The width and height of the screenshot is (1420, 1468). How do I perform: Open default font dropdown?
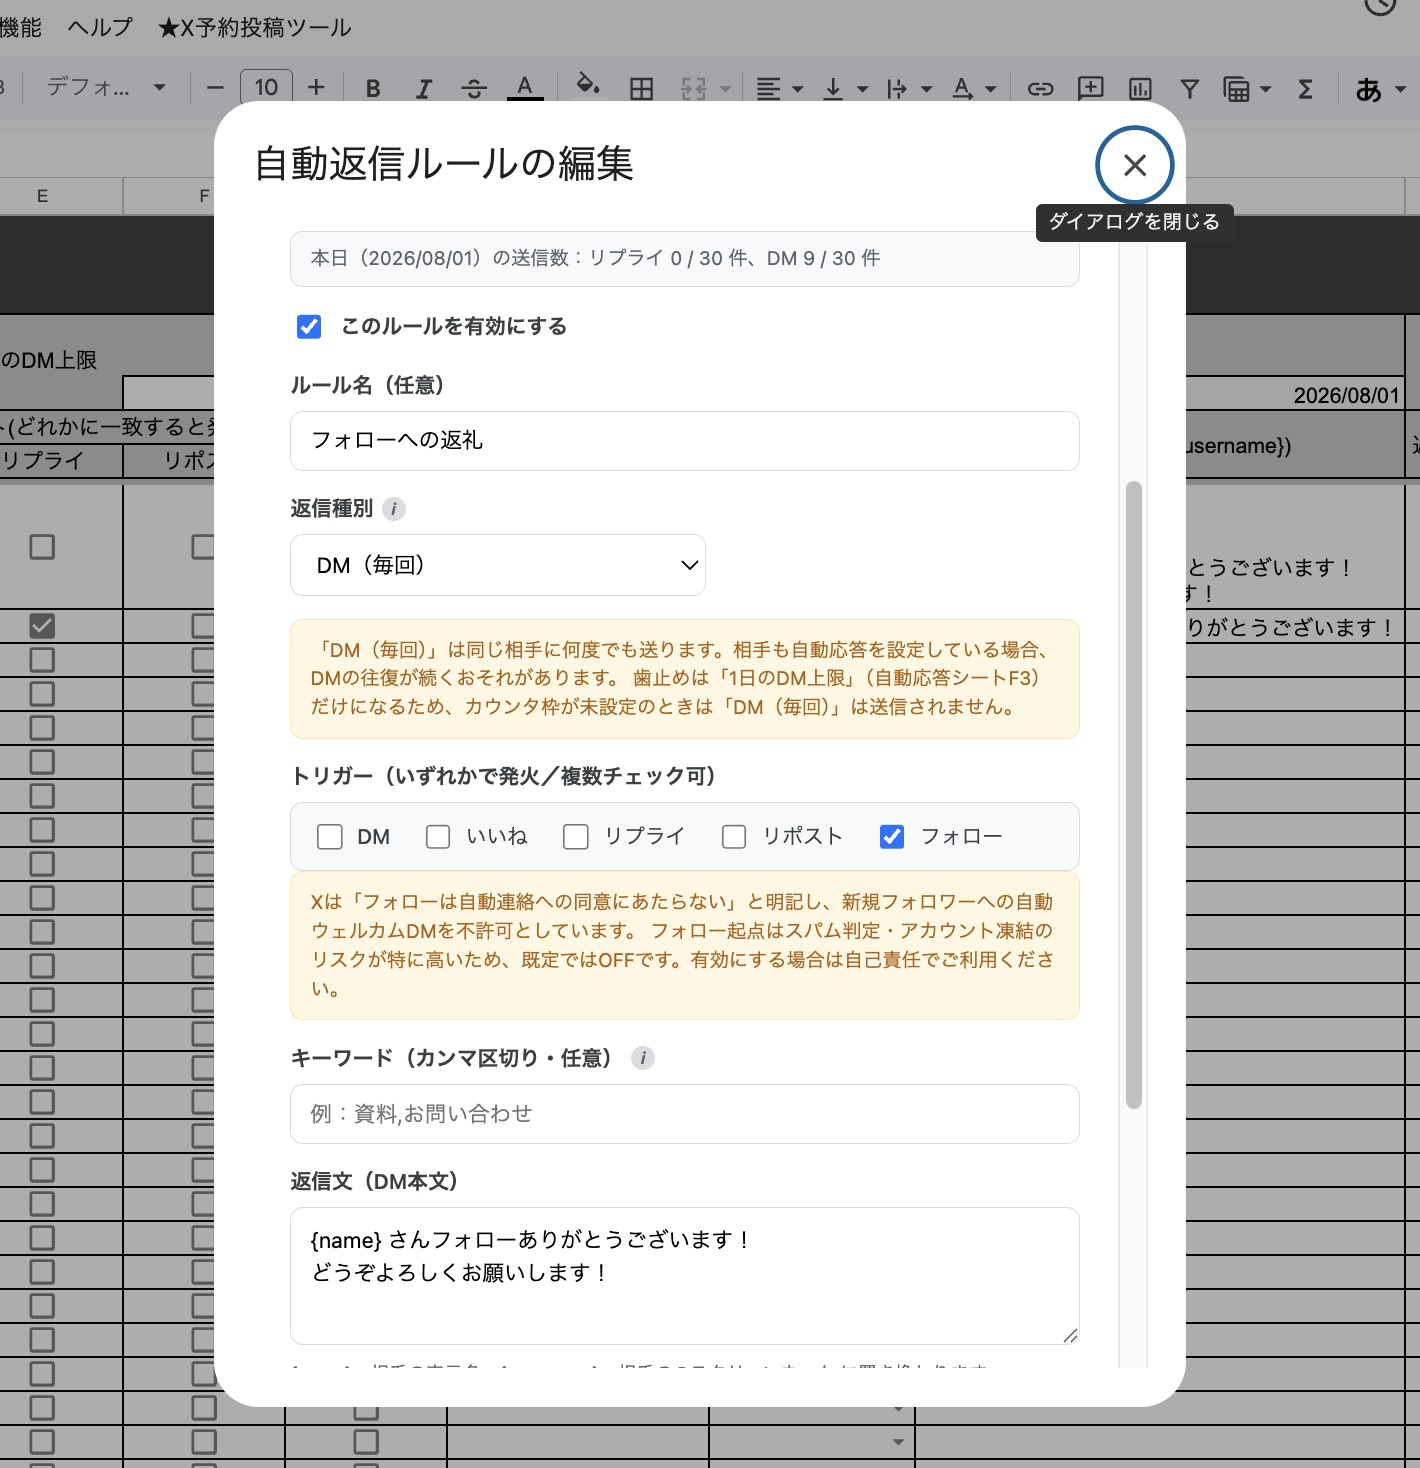(x=106, y=87)
